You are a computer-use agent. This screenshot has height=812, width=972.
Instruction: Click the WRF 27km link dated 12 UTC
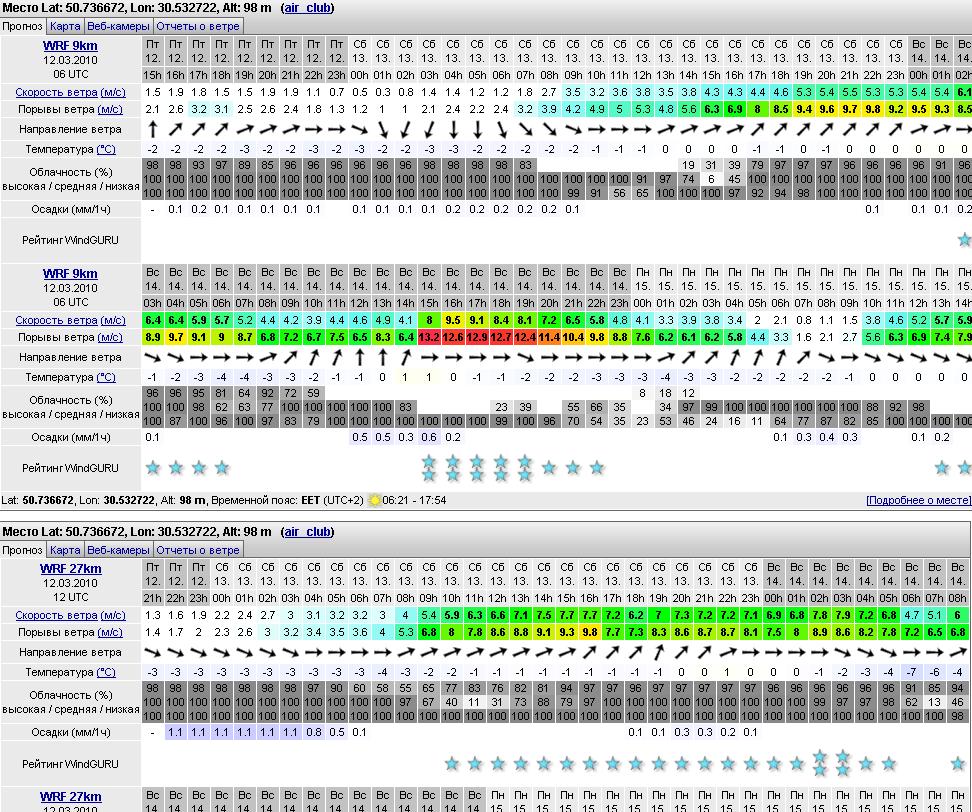(x=70, y=569)
